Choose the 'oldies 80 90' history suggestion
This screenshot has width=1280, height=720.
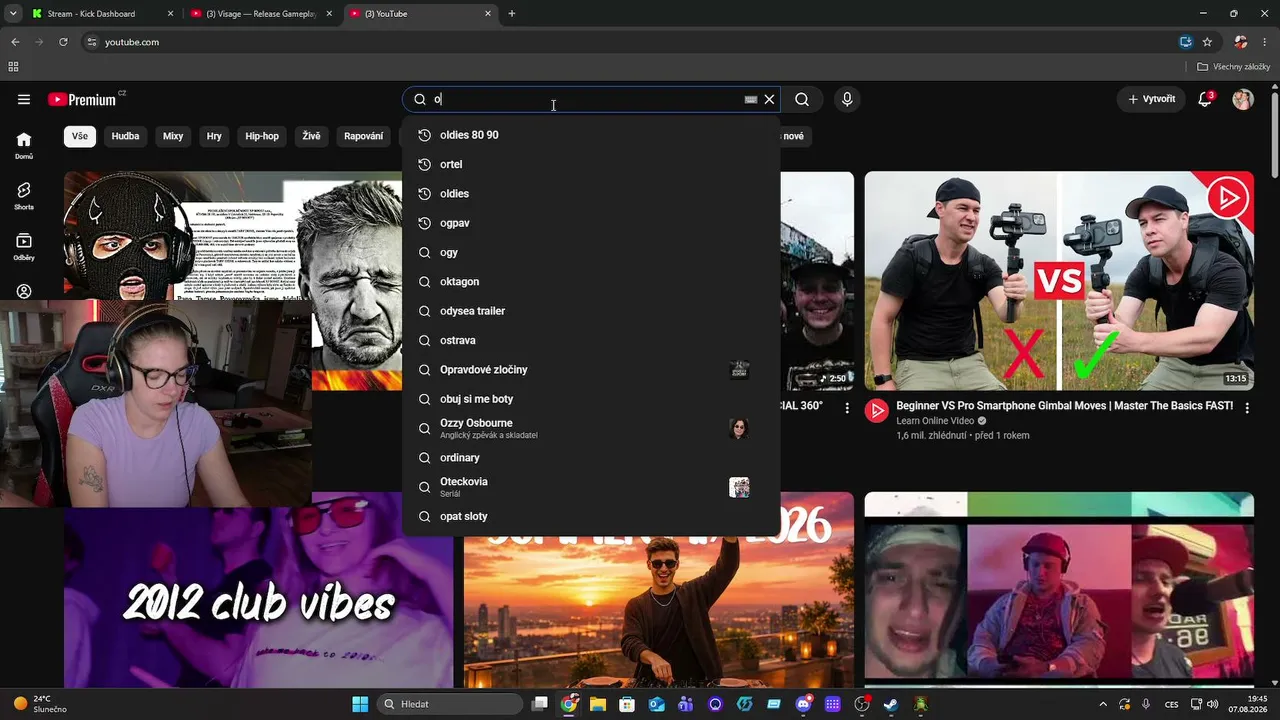pyautogui.click(x=591, y=135)
